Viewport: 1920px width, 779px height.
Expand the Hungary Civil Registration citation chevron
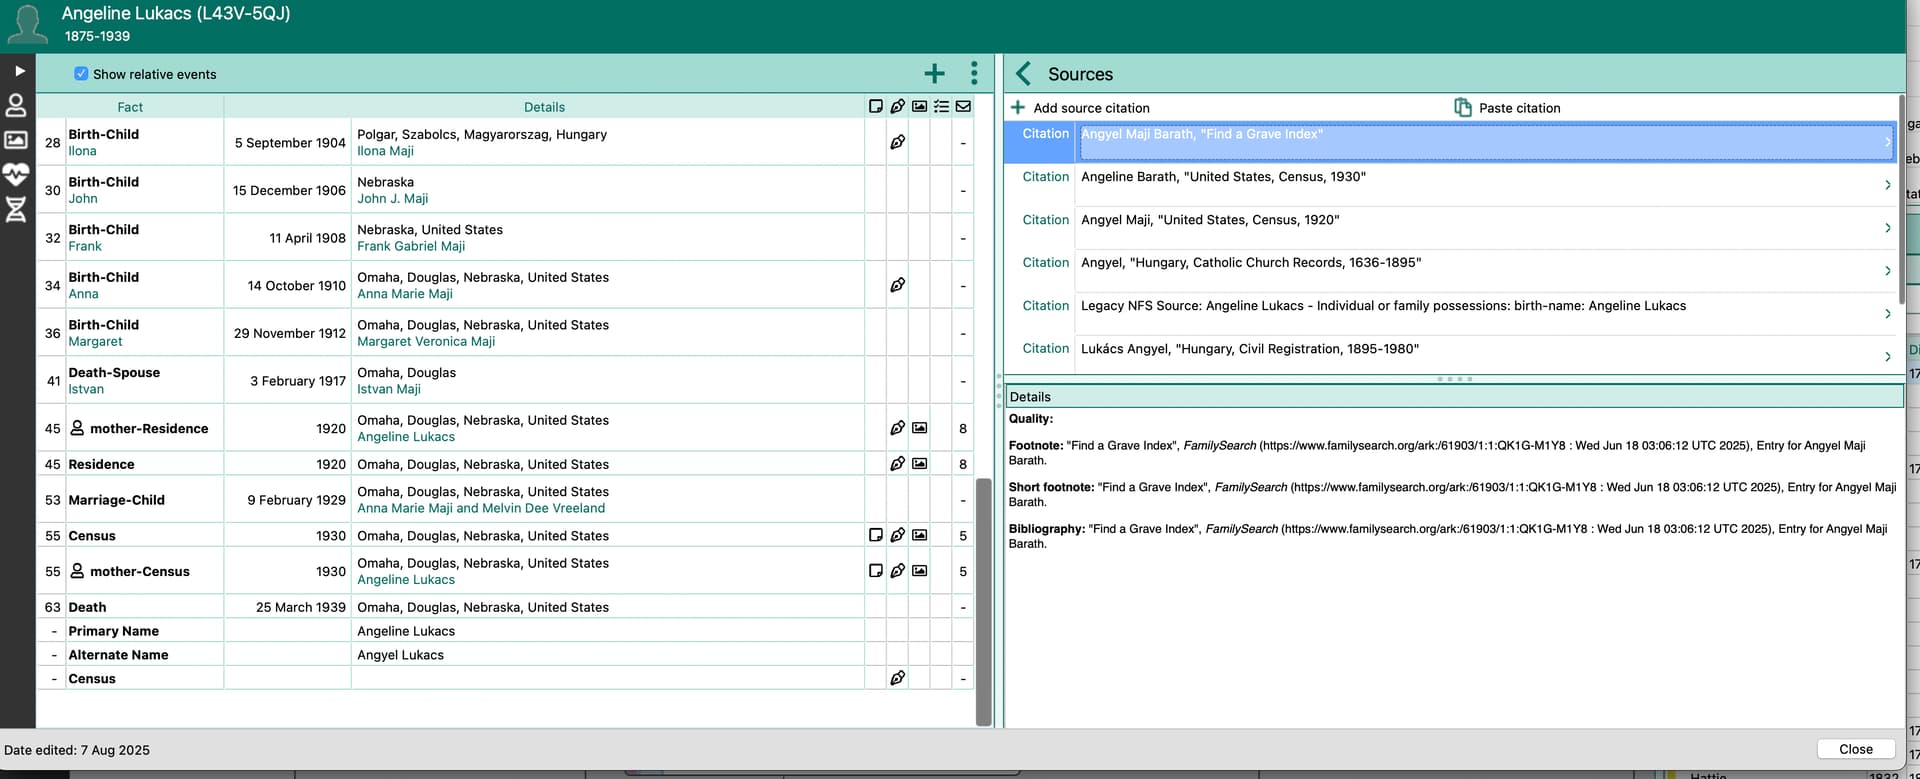[1887, 357]
